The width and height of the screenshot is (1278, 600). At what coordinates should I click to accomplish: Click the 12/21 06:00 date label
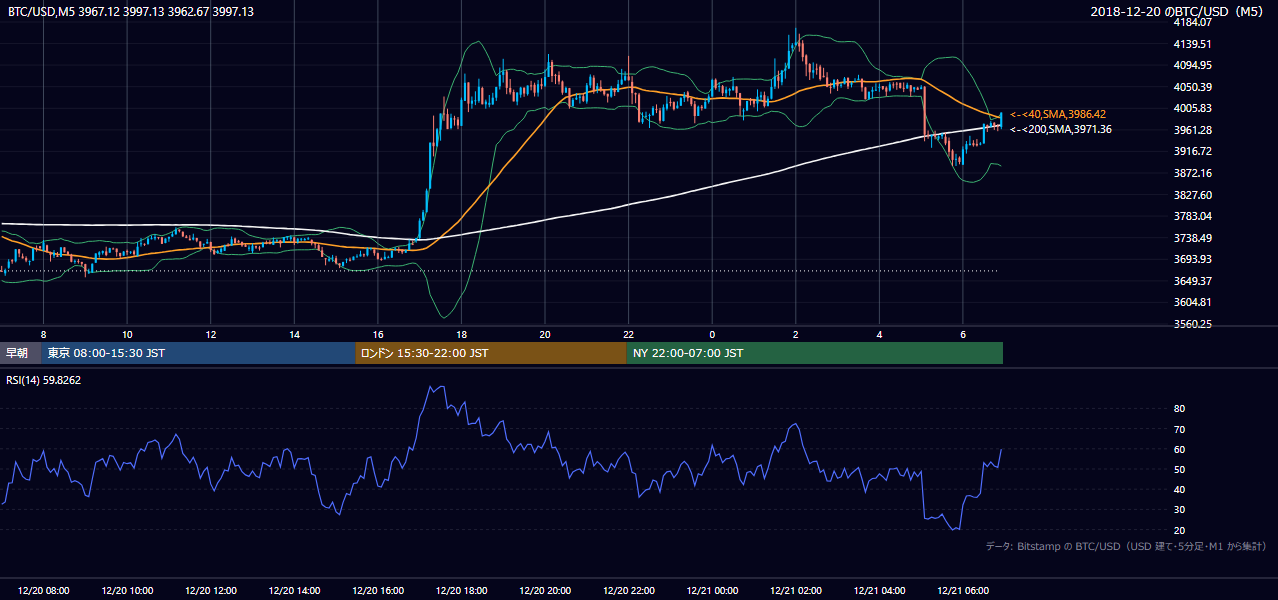click(963, 591)
